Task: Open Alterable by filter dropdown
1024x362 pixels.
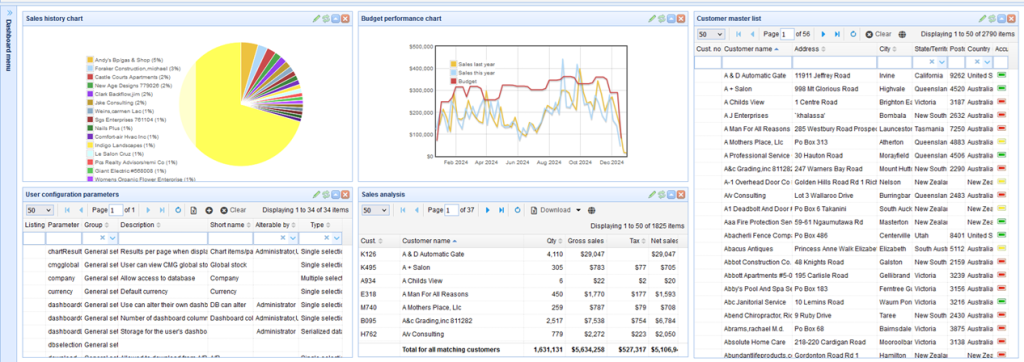Action: click(293, 239)
